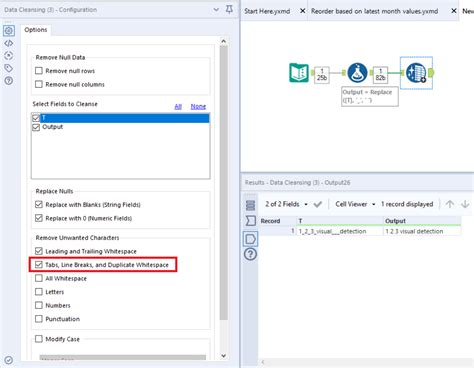Viewport: 474px width, 368px height.
Task: Select the Text Input book tool on canvas
Action: [x=299, y=72]
